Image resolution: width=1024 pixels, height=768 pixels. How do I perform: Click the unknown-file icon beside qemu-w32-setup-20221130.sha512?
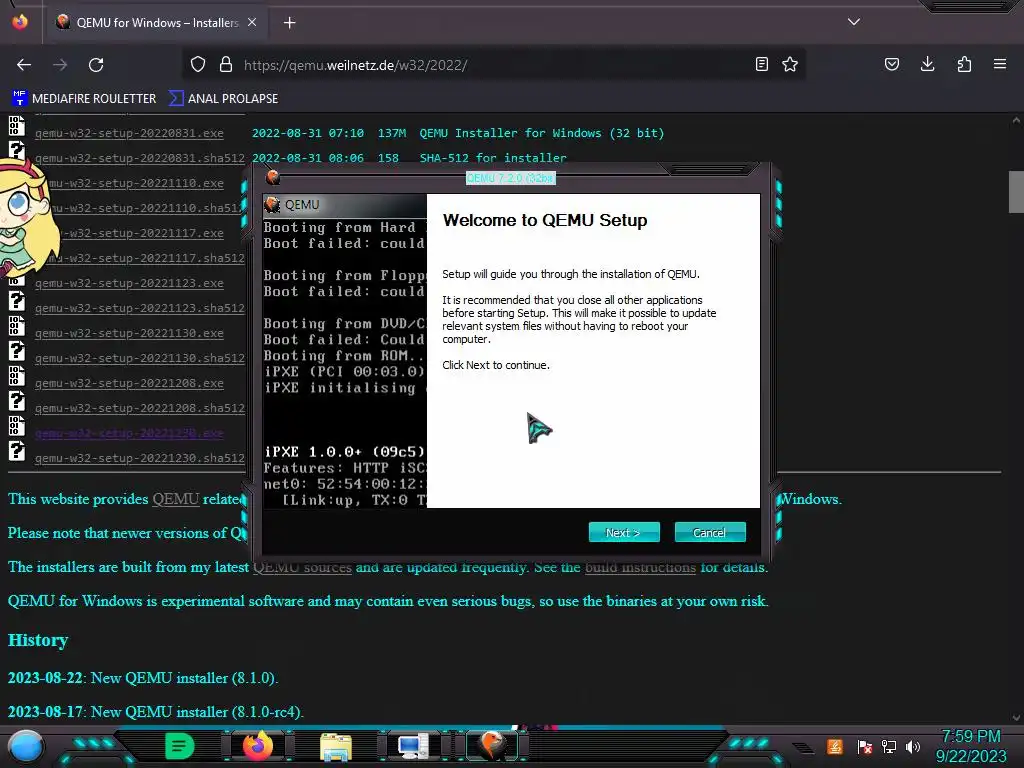(17, 351)
